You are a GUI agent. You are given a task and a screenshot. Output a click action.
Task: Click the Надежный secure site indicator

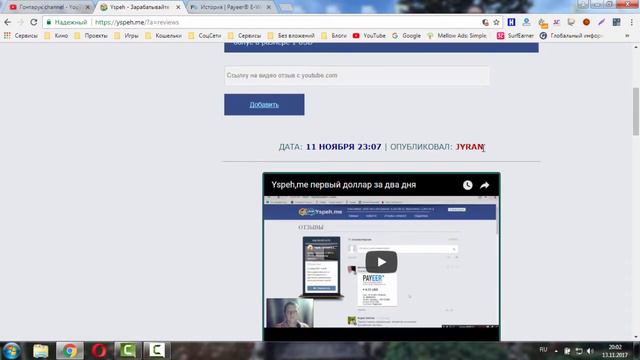[67, 22]
